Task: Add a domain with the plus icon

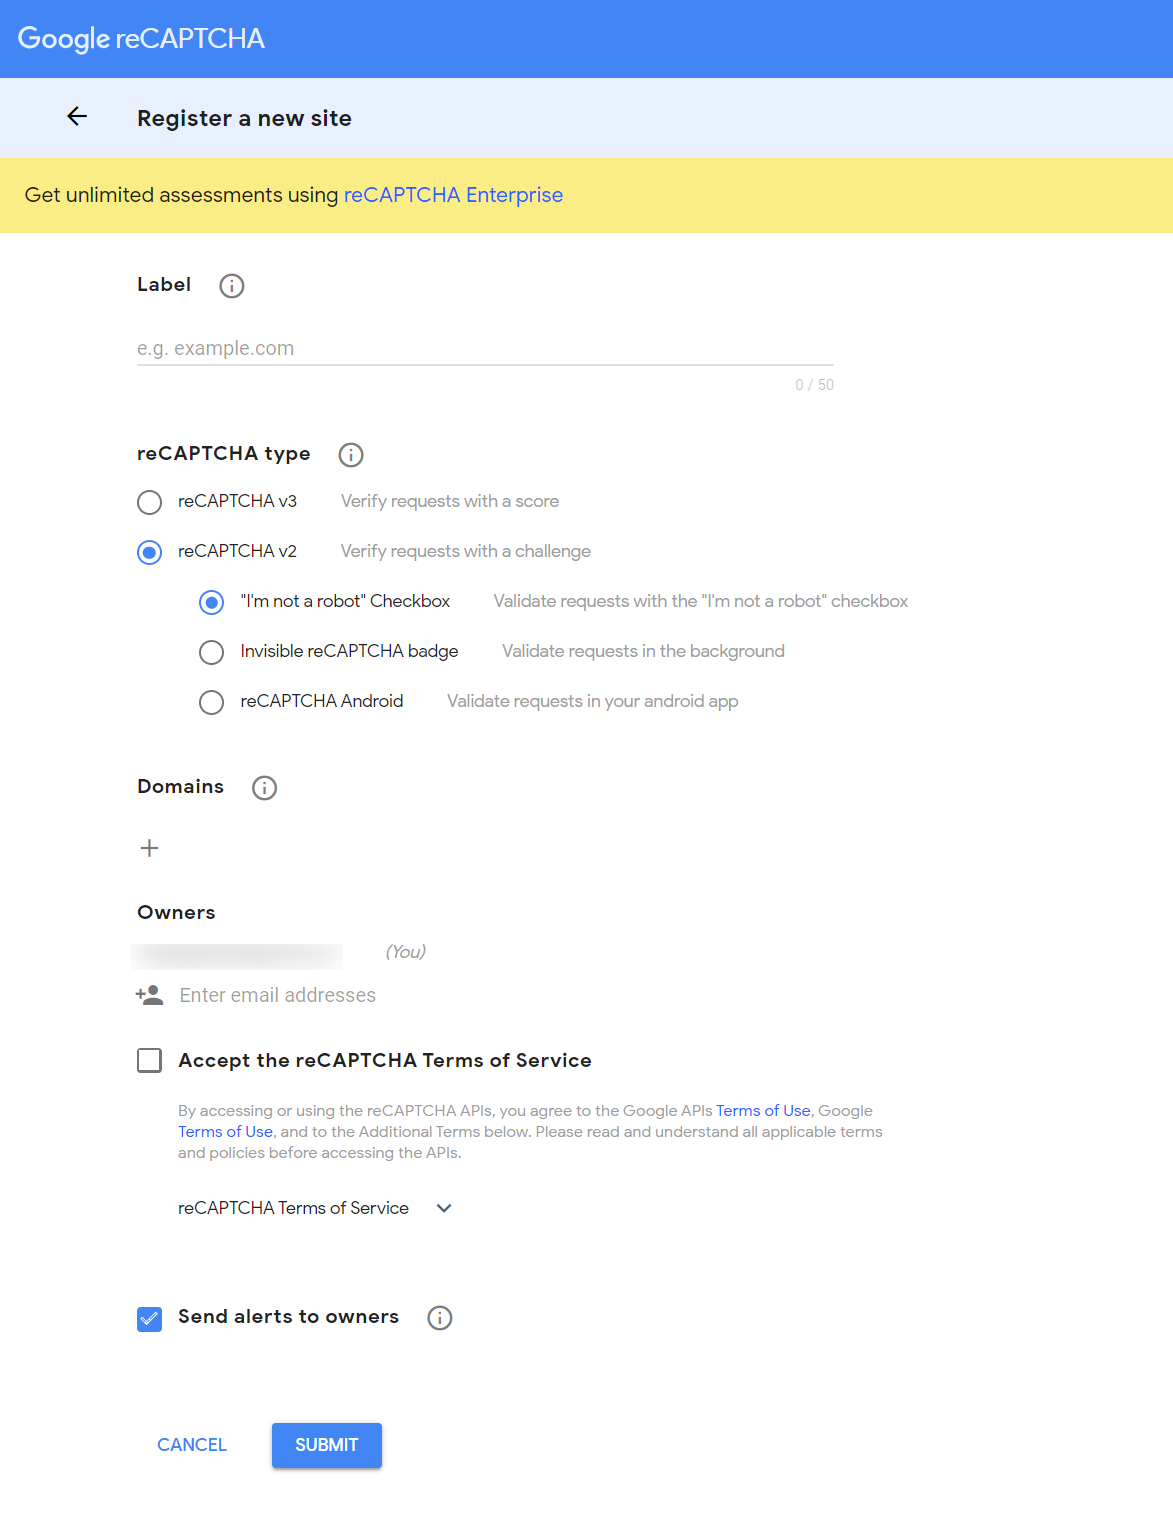Action: [149, 848]
